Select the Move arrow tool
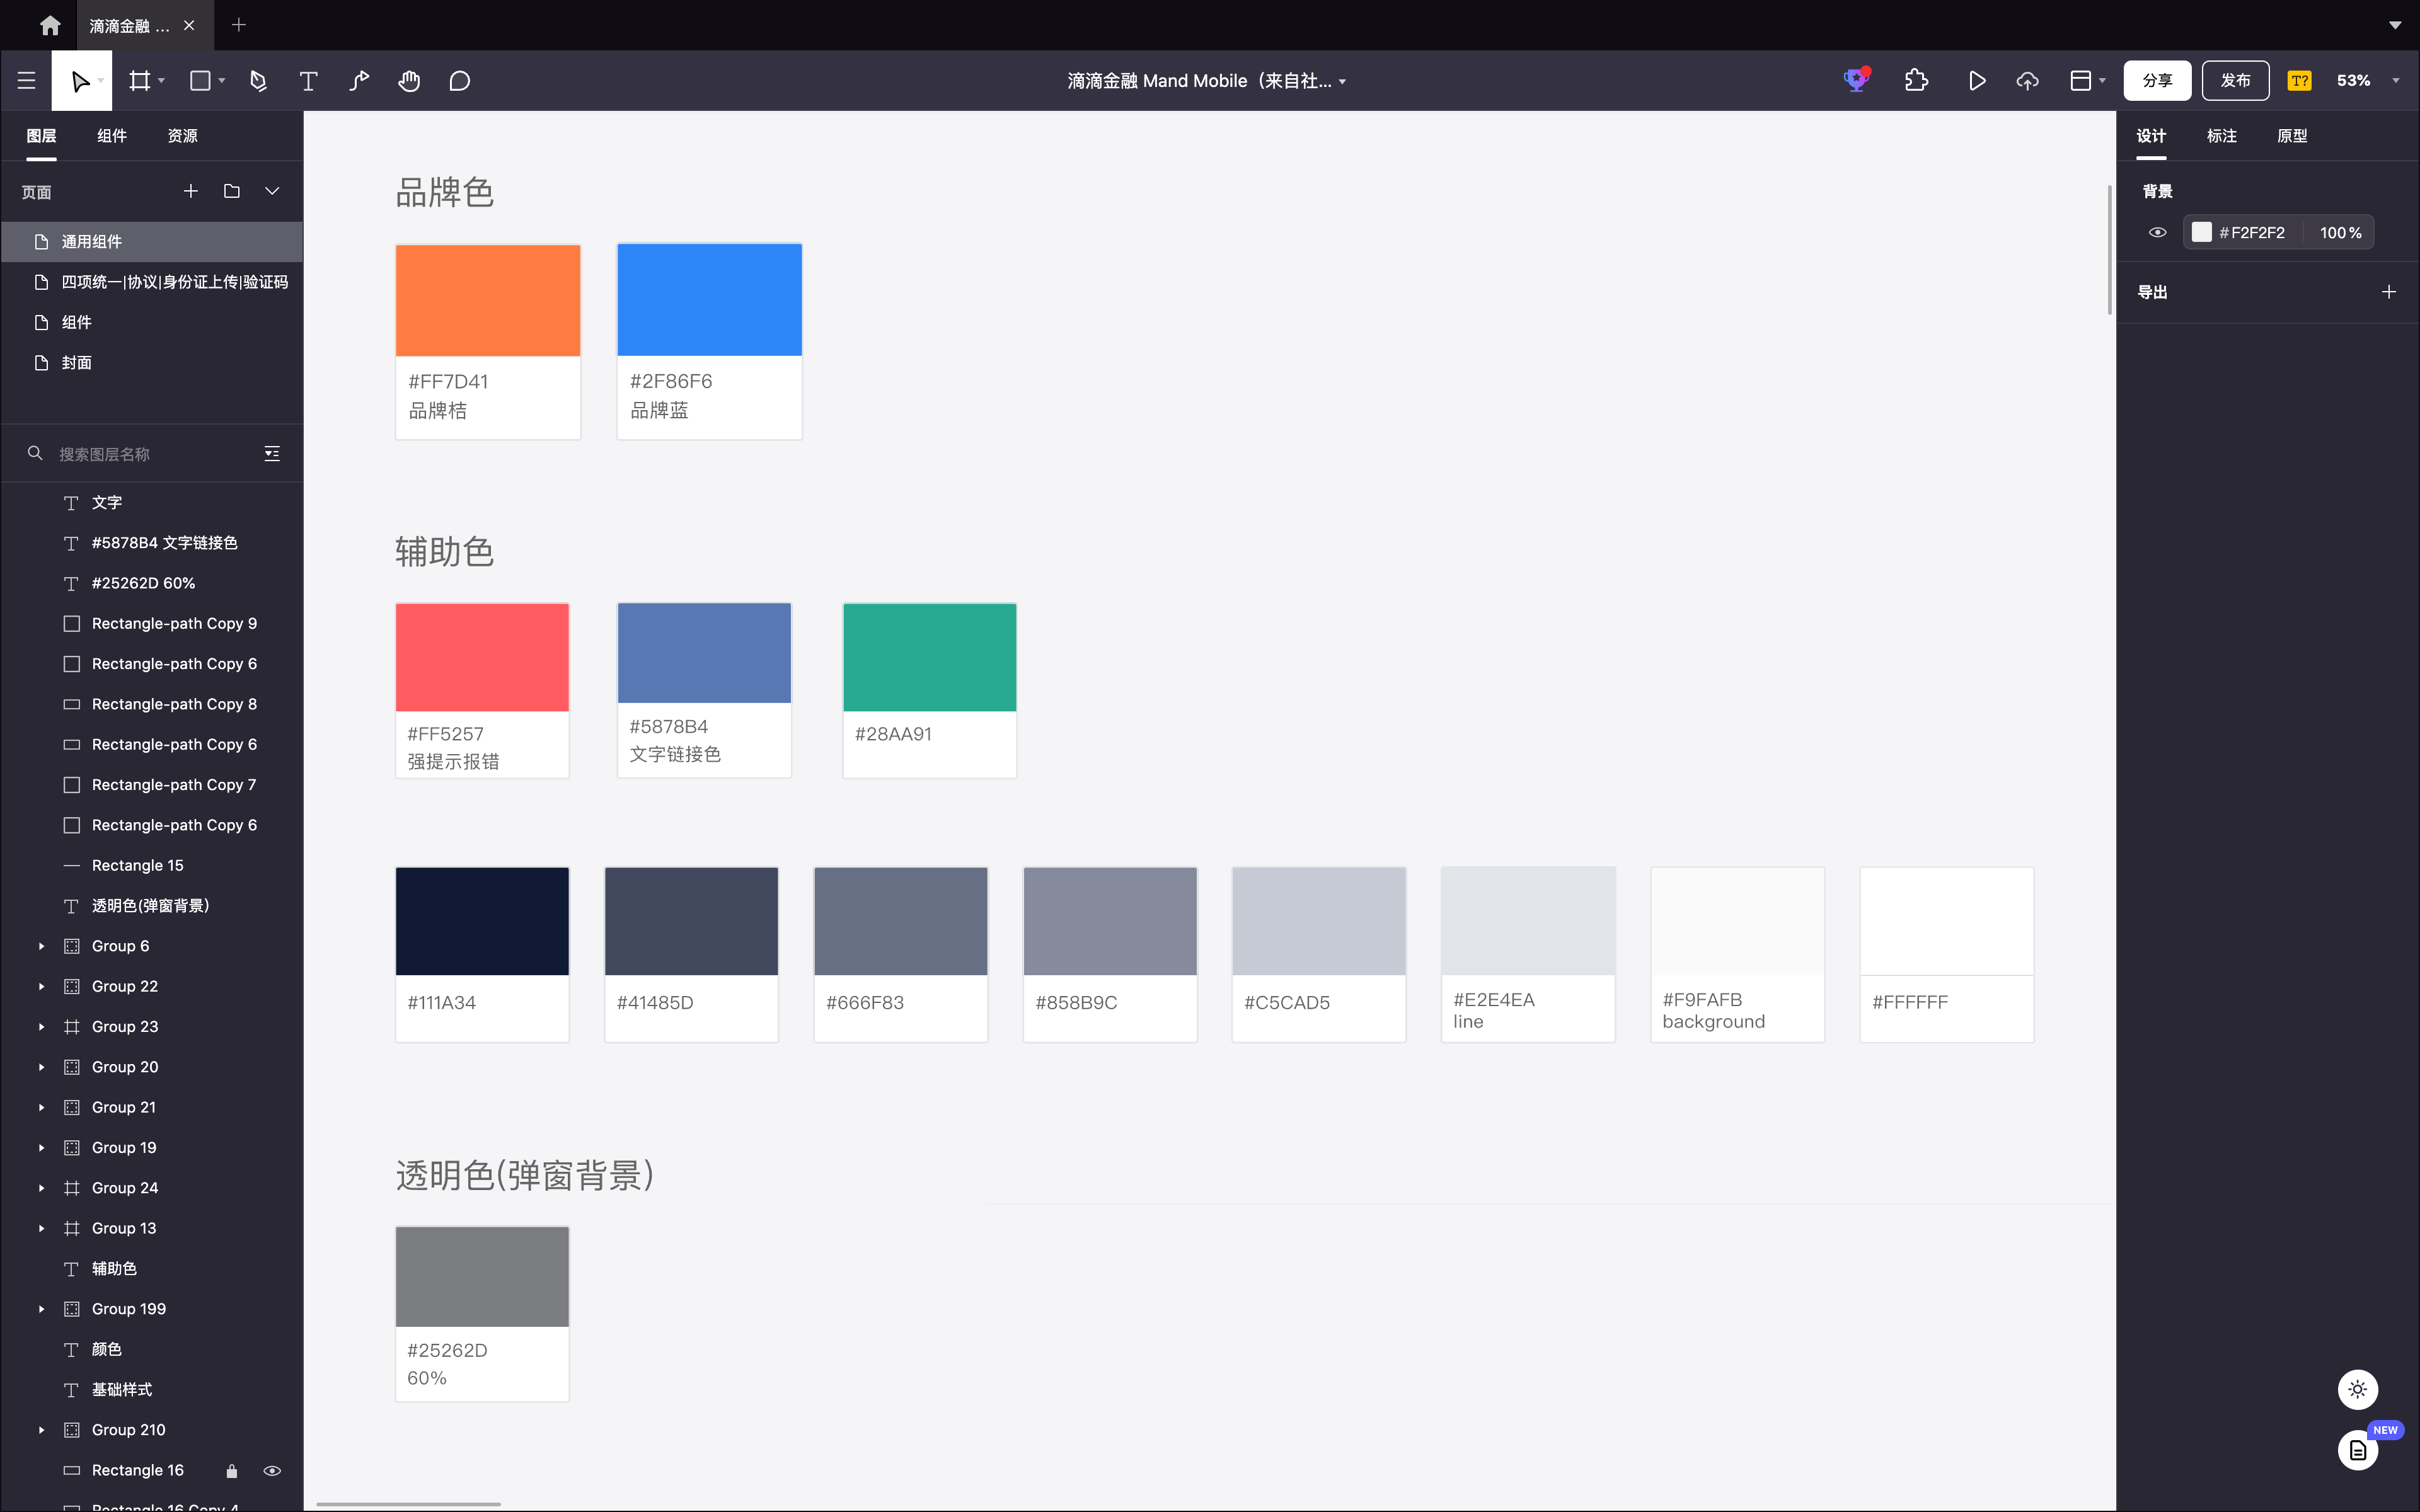 point(80,81)
